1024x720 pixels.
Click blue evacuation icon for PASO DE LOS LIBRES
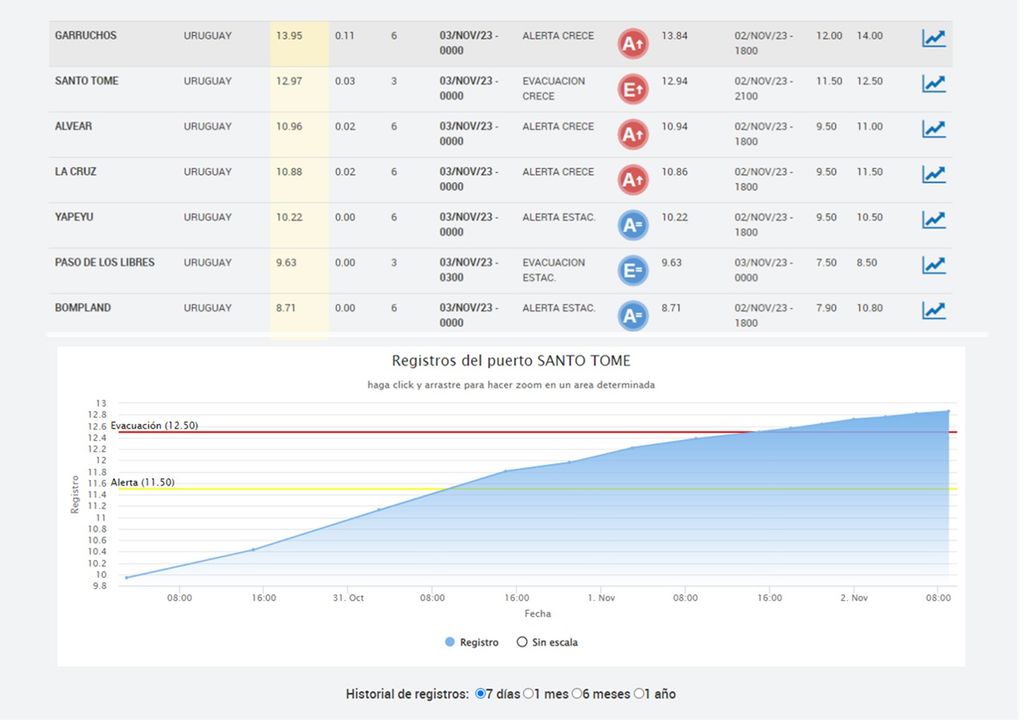(633, 270)
